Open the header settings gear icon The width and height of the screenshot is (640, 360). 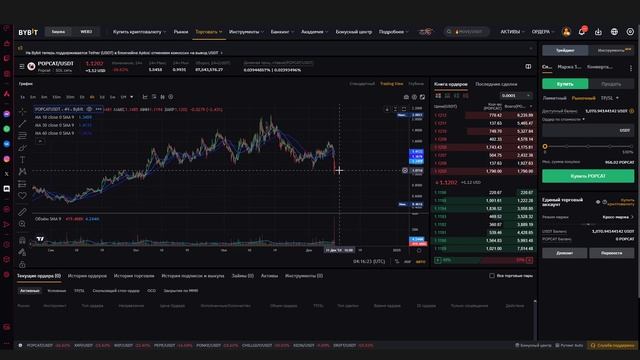[x=630, y=31]
